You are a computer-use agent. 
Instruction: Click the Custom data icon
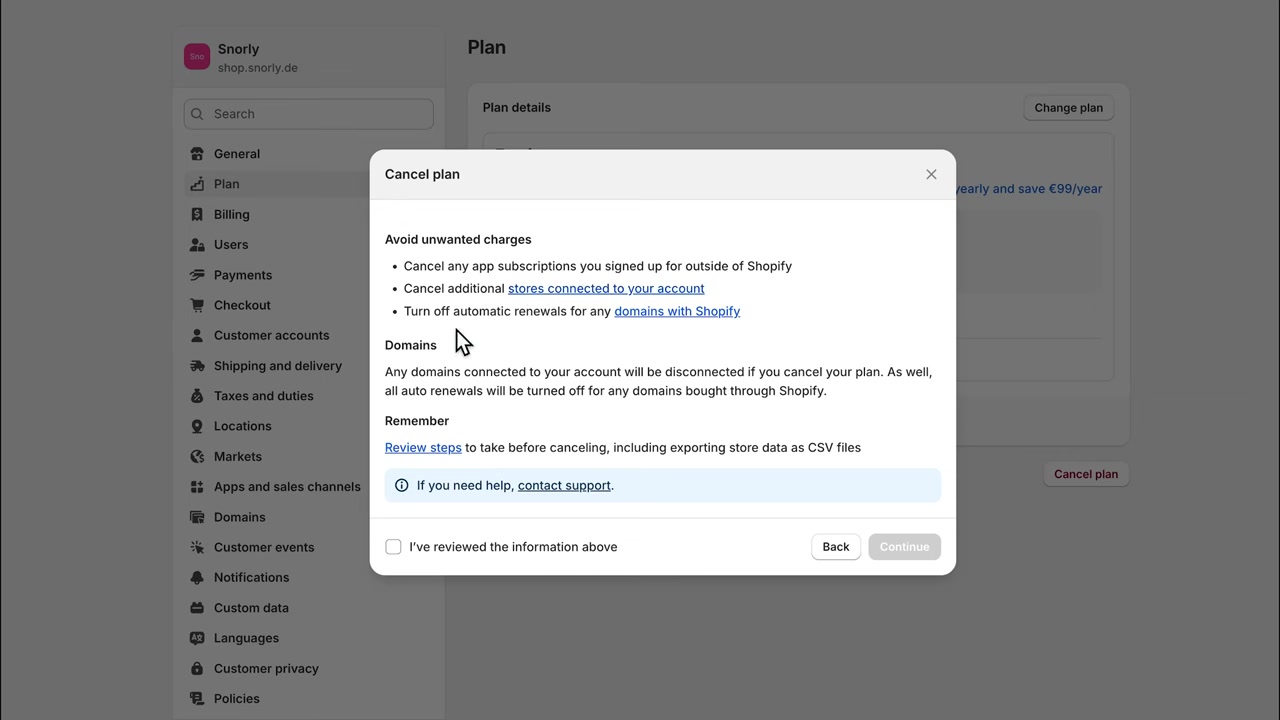pos(197,608)
